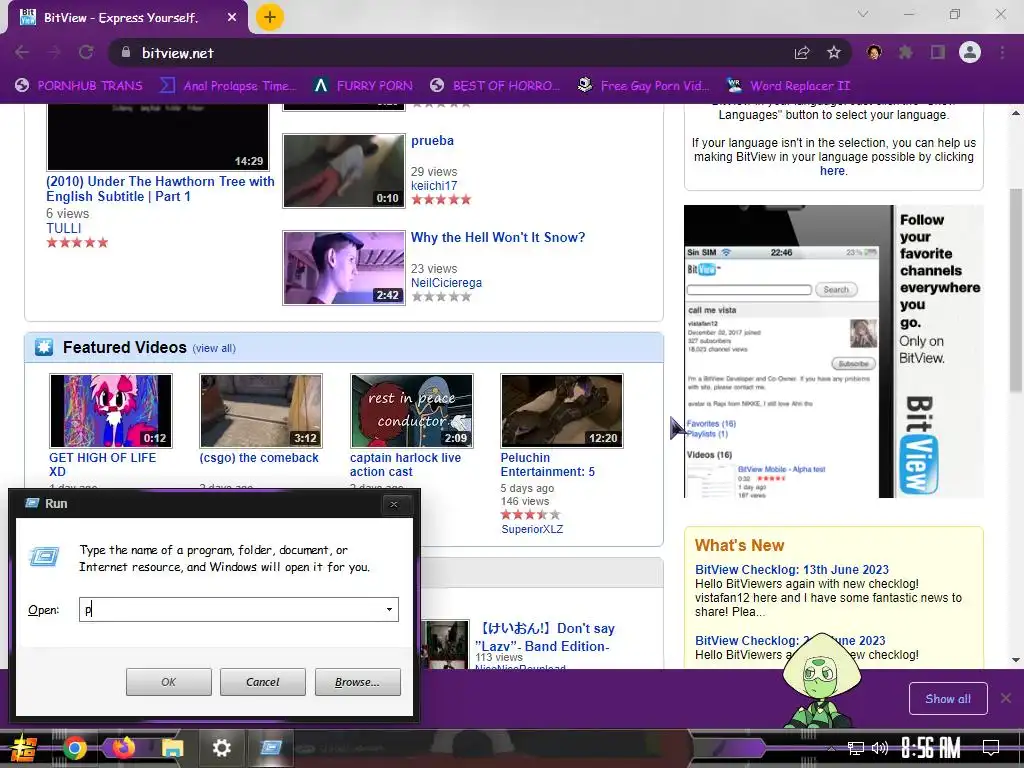Viewport: 1024px width, 768px height.
Task: Reload the bitview.net page
Action: coord(86,52)
